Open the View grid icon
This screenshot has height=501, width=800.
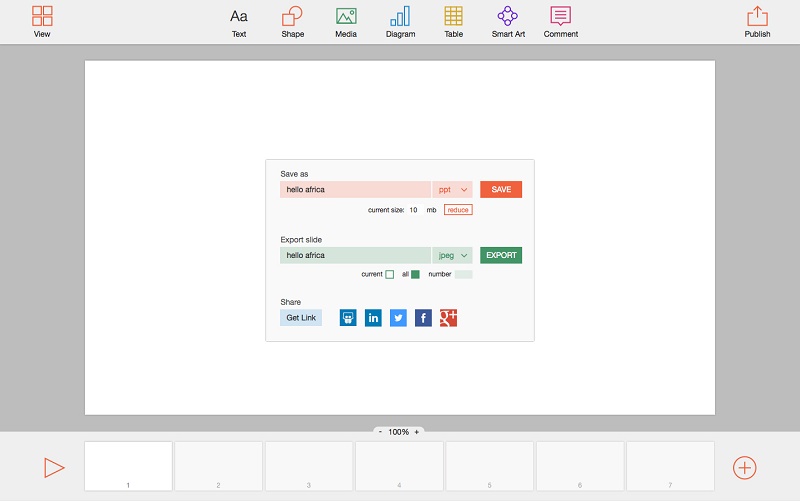pos(42,16)
